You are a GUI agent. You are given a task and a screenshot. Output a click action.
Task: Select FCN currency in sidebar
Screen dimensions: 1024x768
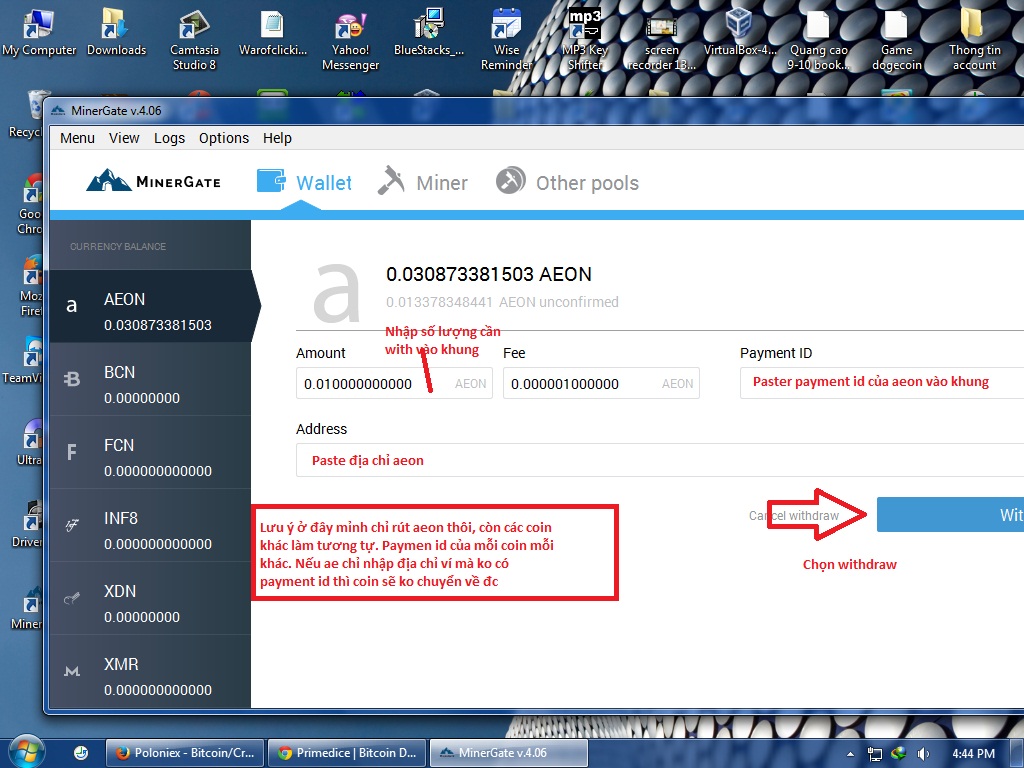(151, 453)
